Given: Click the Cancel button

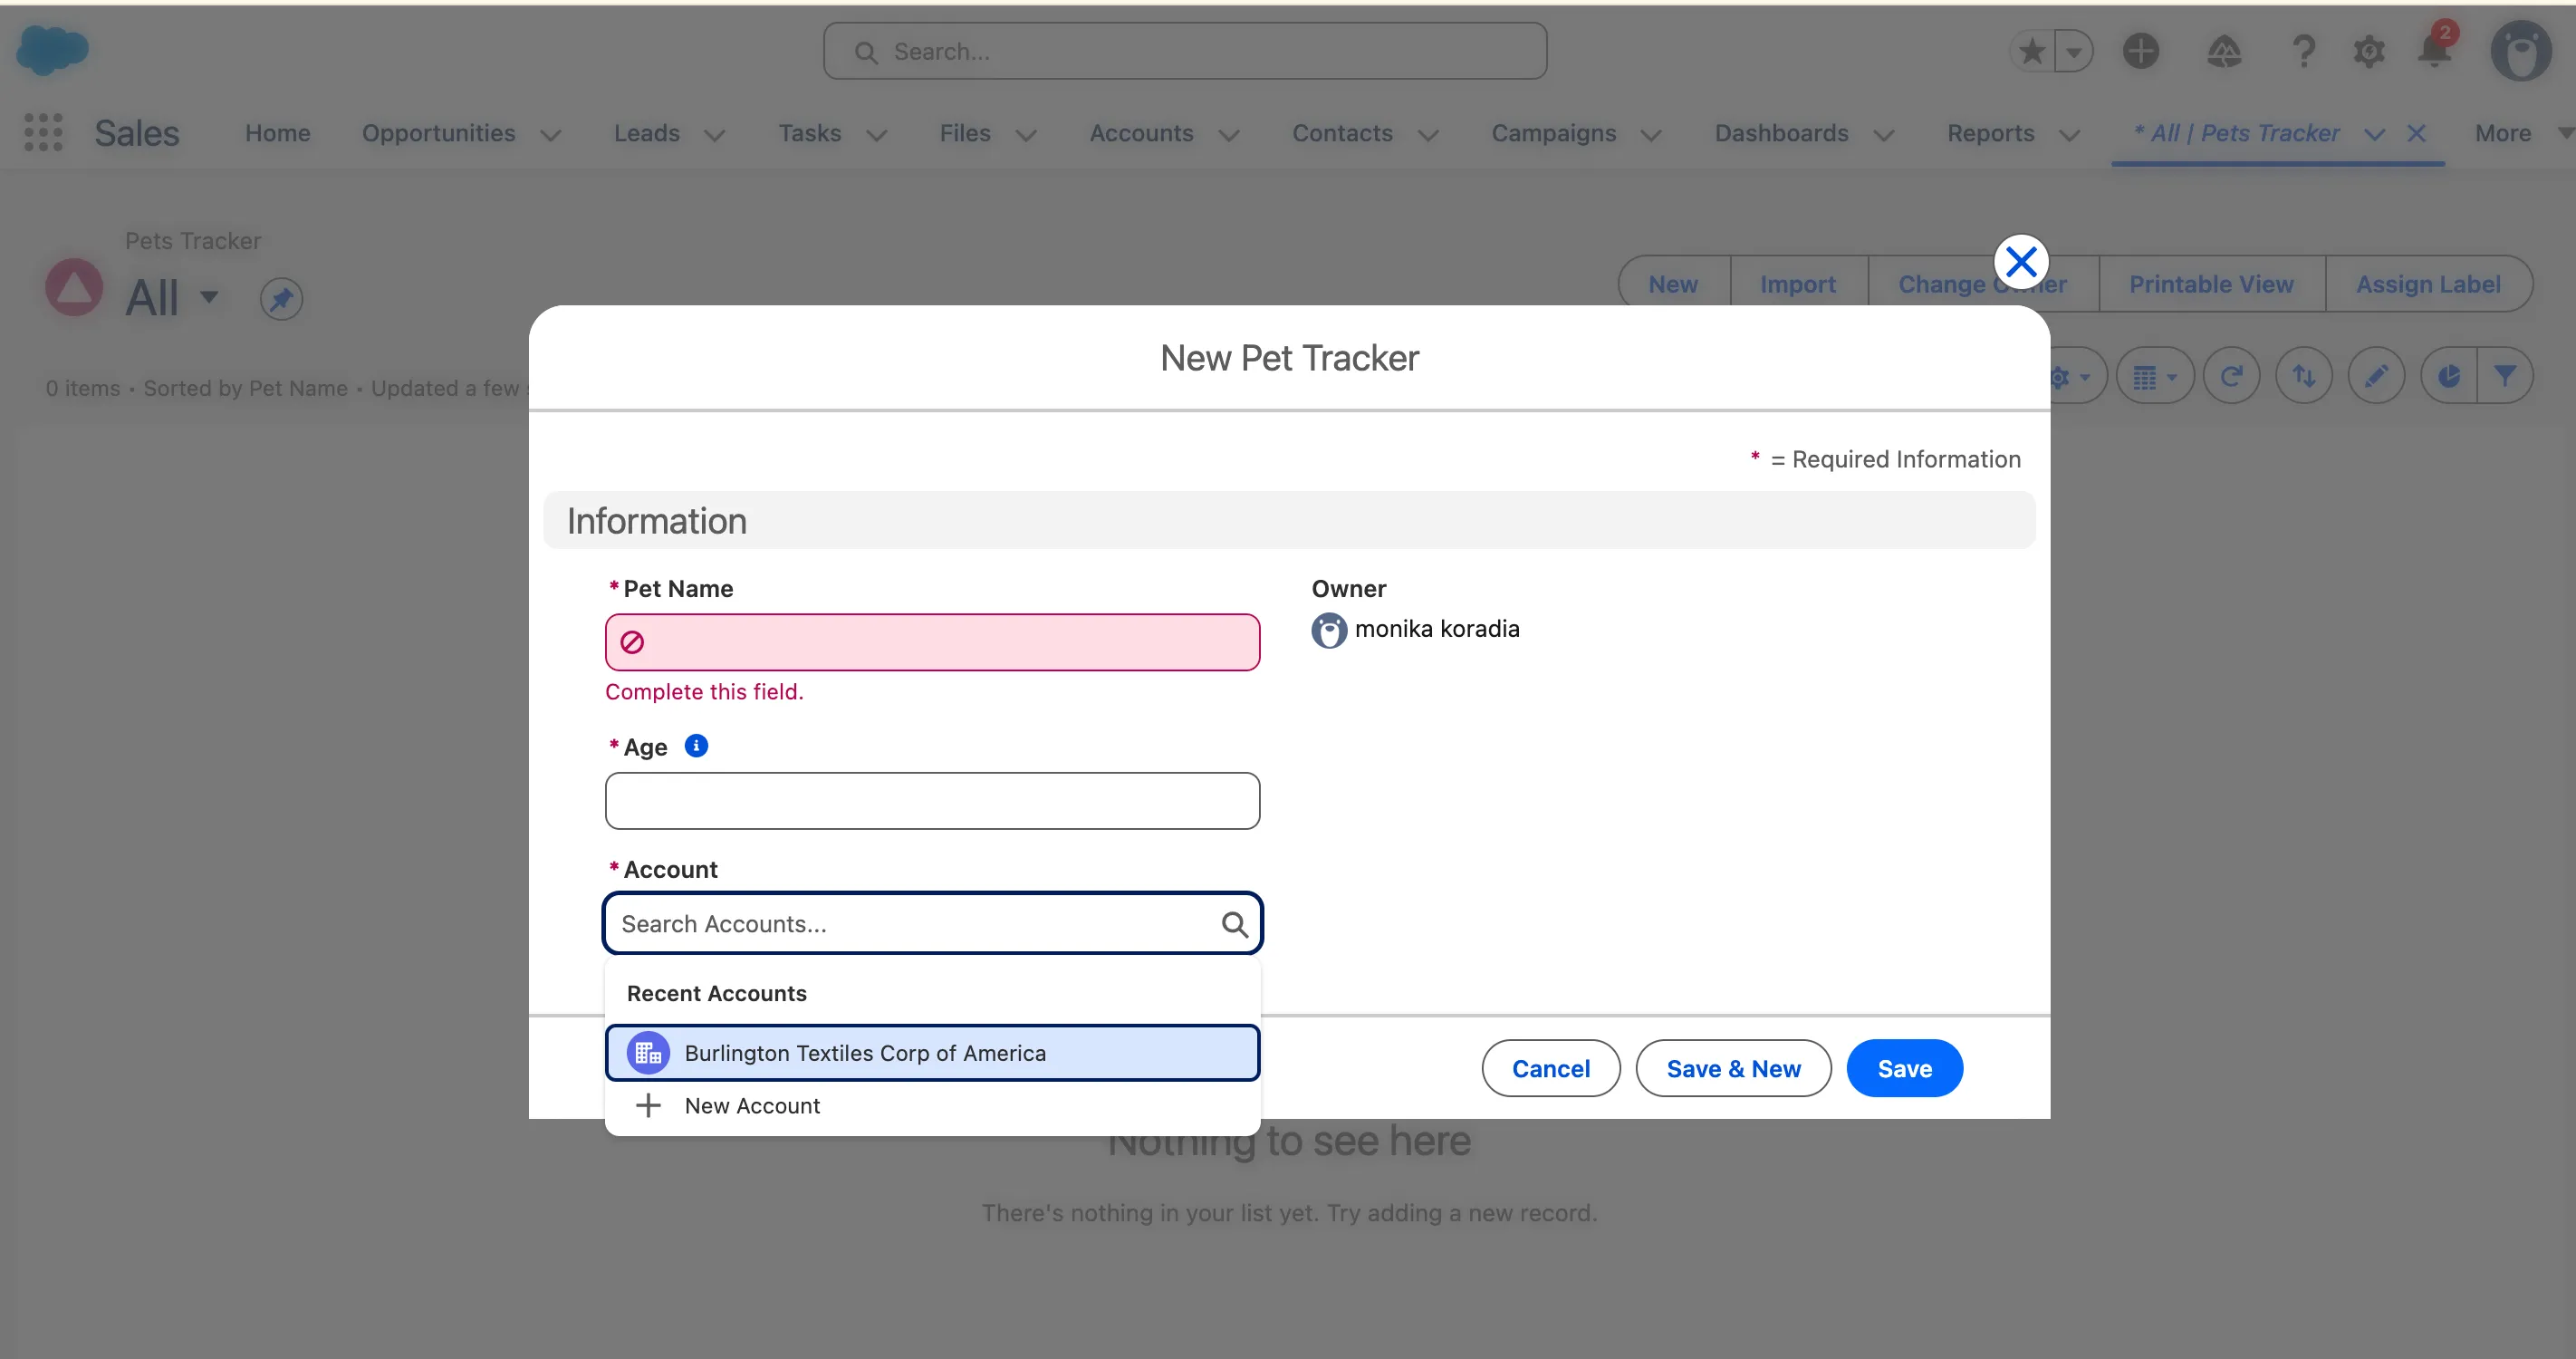Looking at the screenshot, I should click(x=1550, y=1068).
